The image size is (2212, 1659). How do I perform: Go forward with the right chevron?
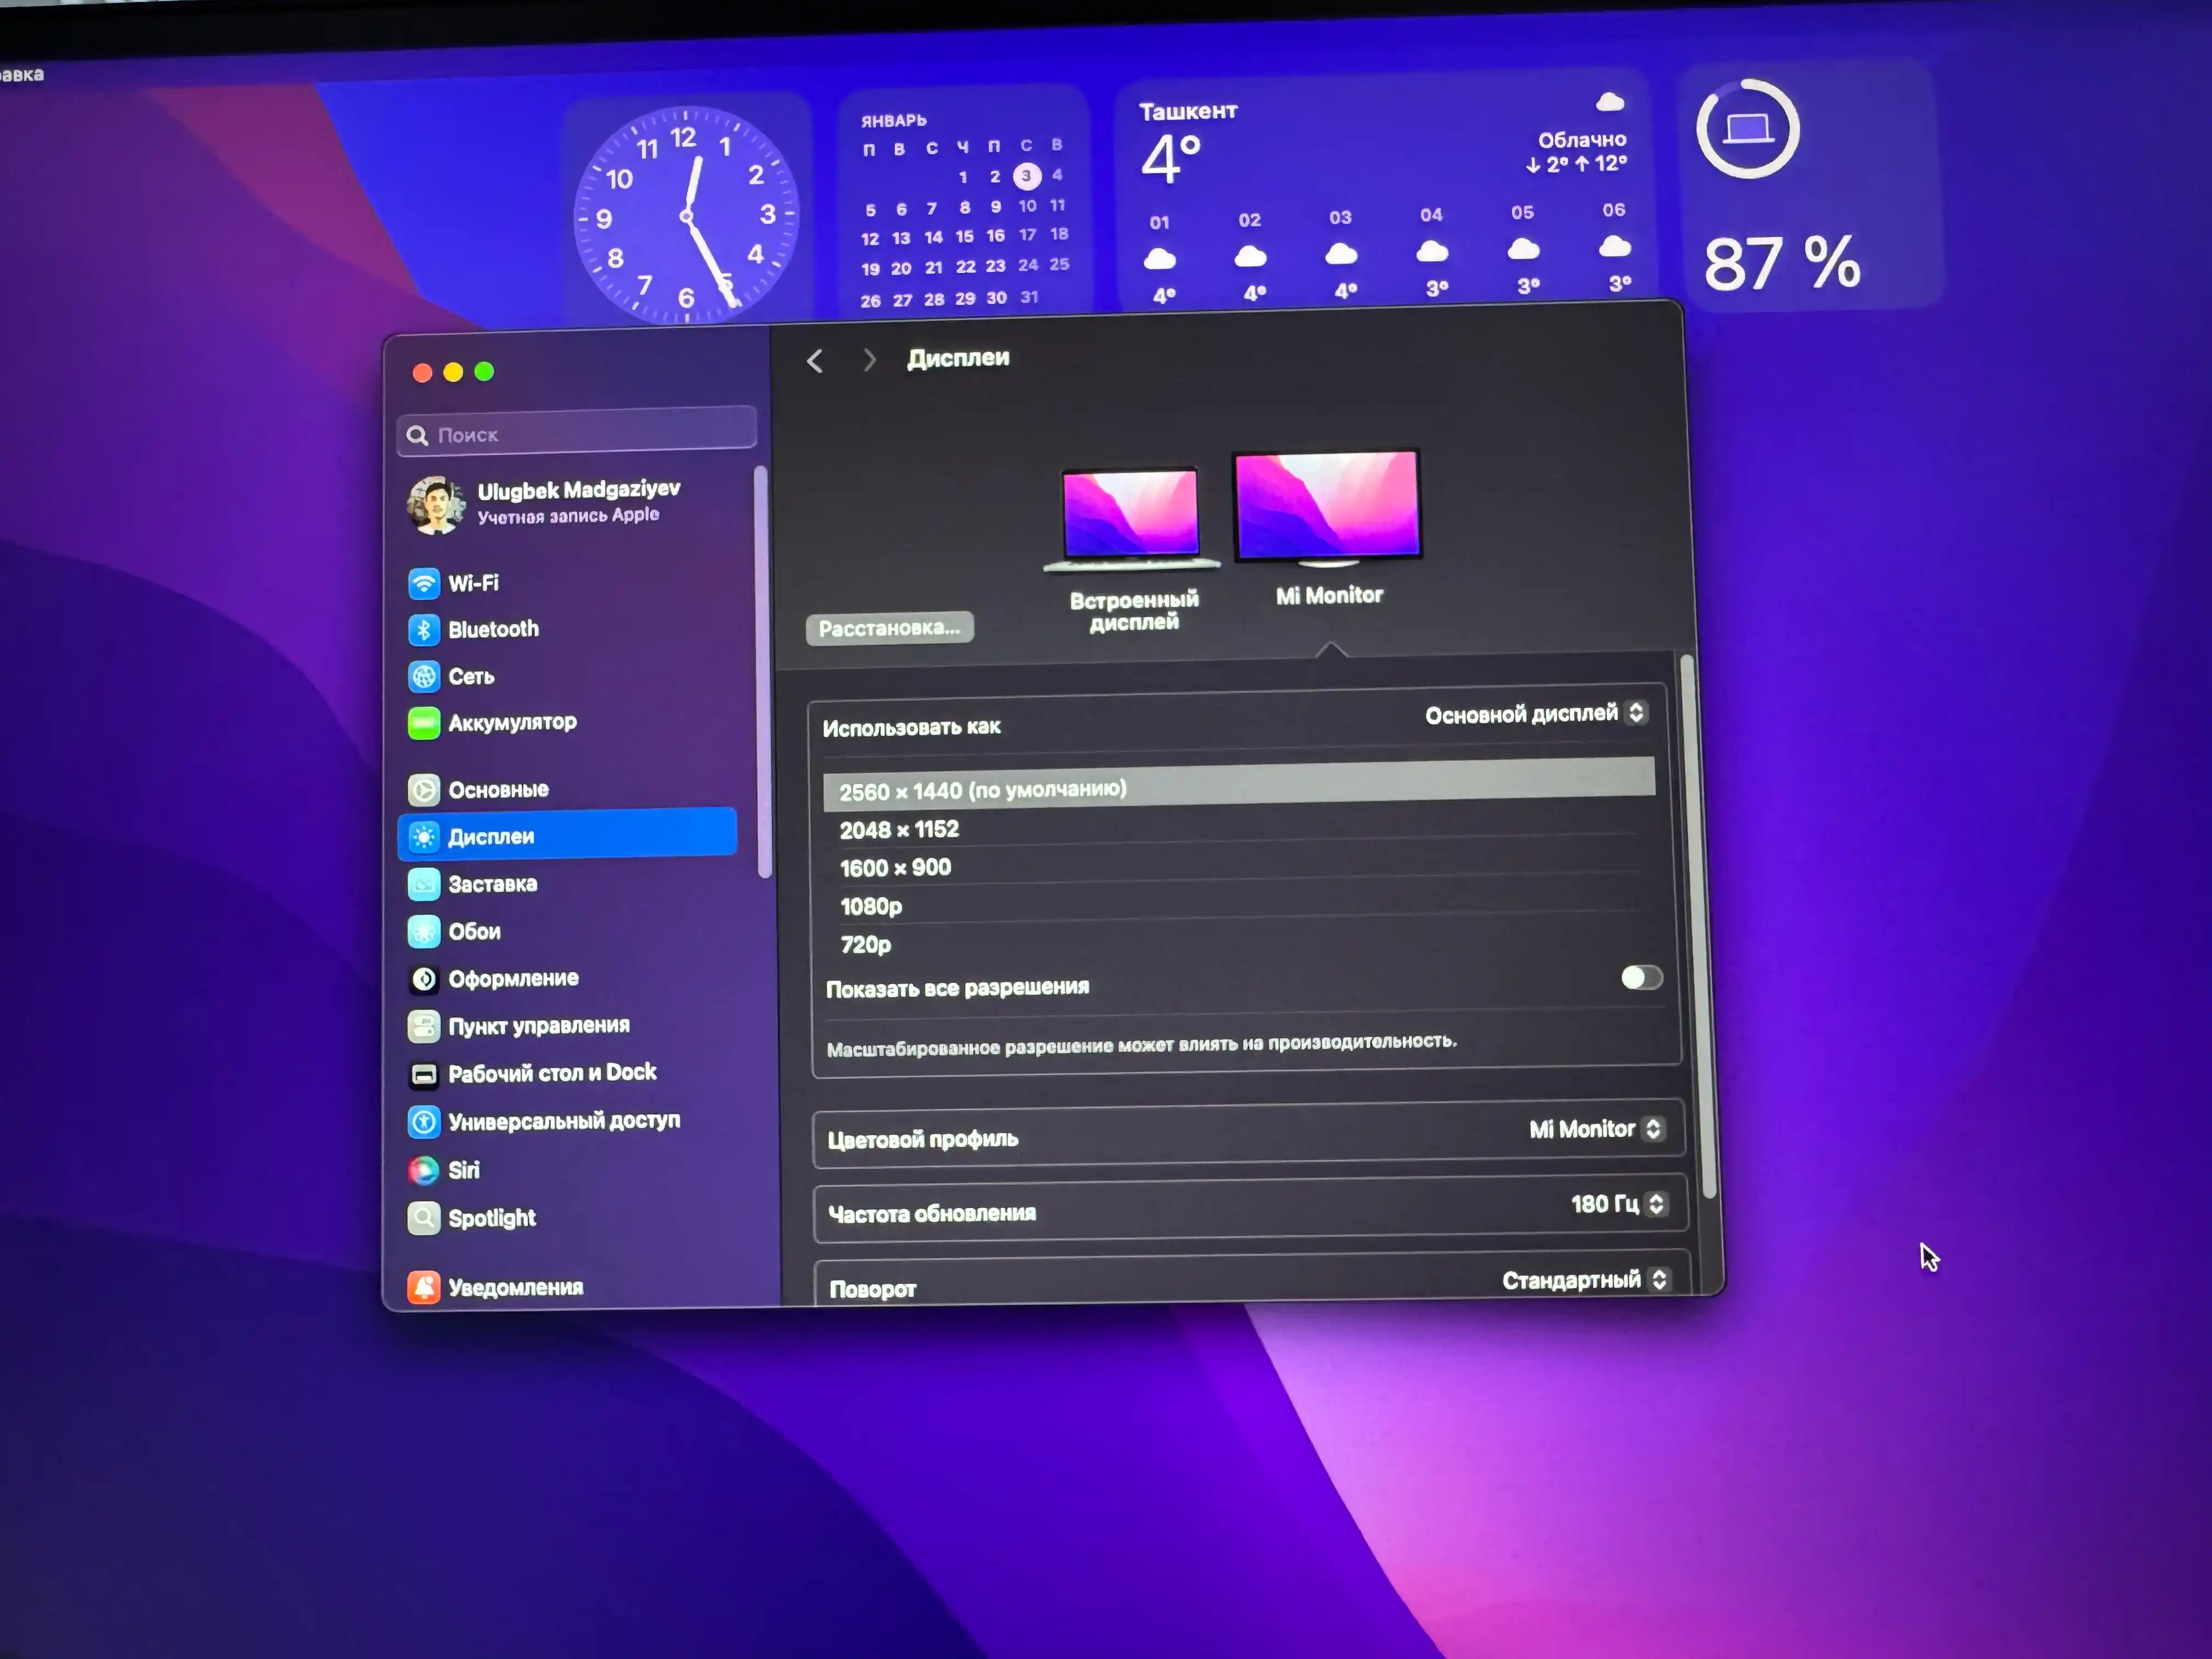coord(869,360)
